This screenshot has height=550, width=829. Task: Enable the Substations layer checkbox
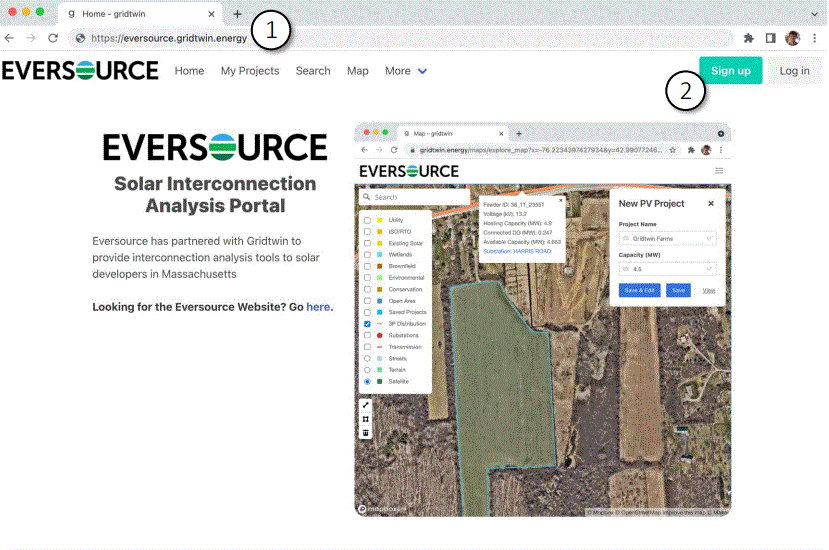click(367, 335)
